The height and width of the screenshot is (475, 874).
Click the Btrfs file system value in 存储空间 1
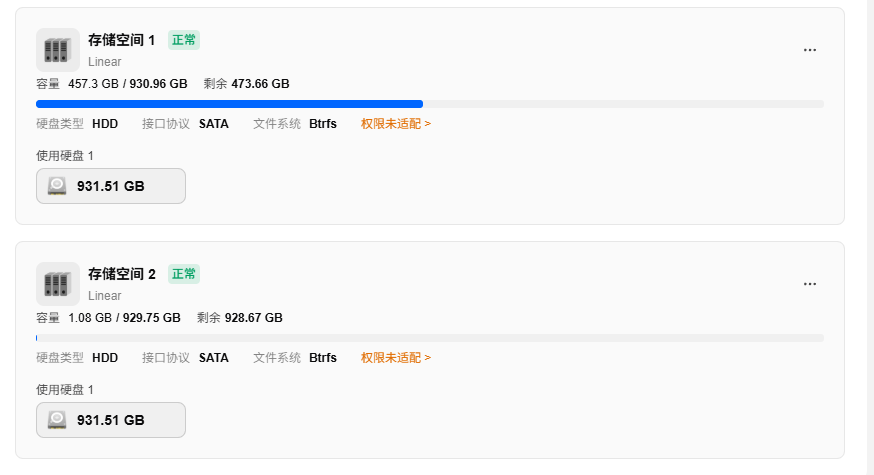[x=323, y=124]
